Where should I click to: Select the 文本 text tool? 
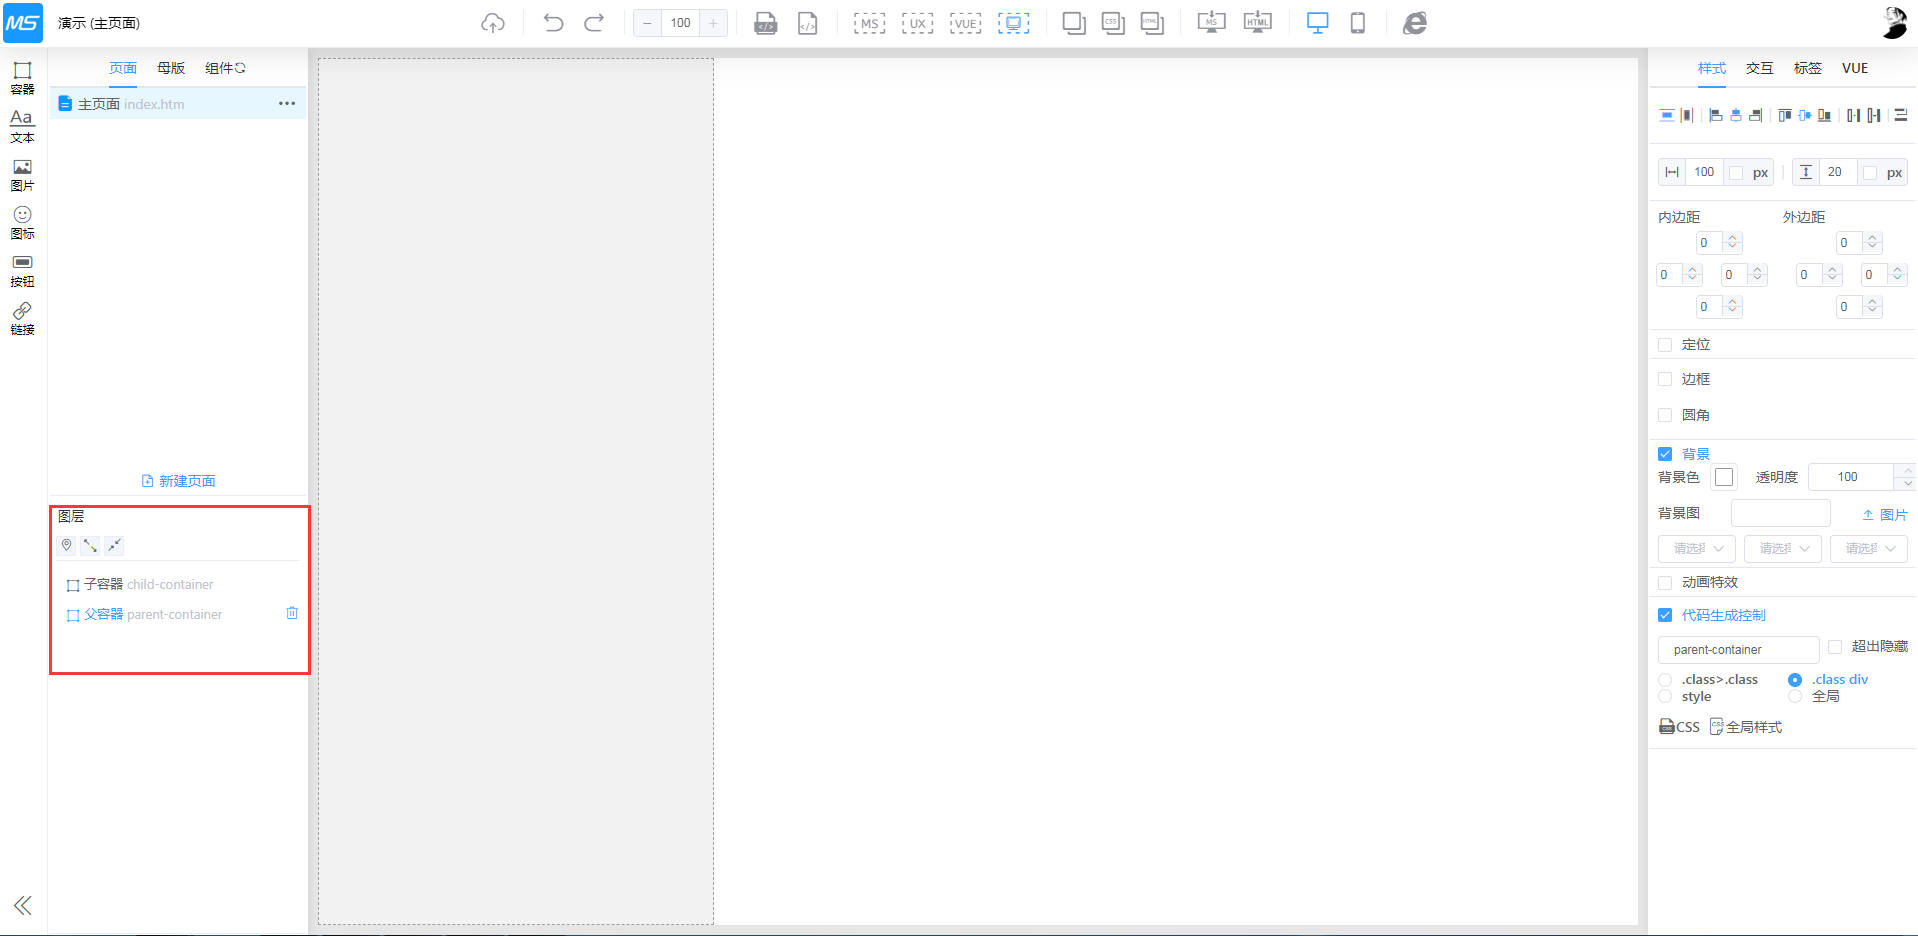tap(22, 125)
